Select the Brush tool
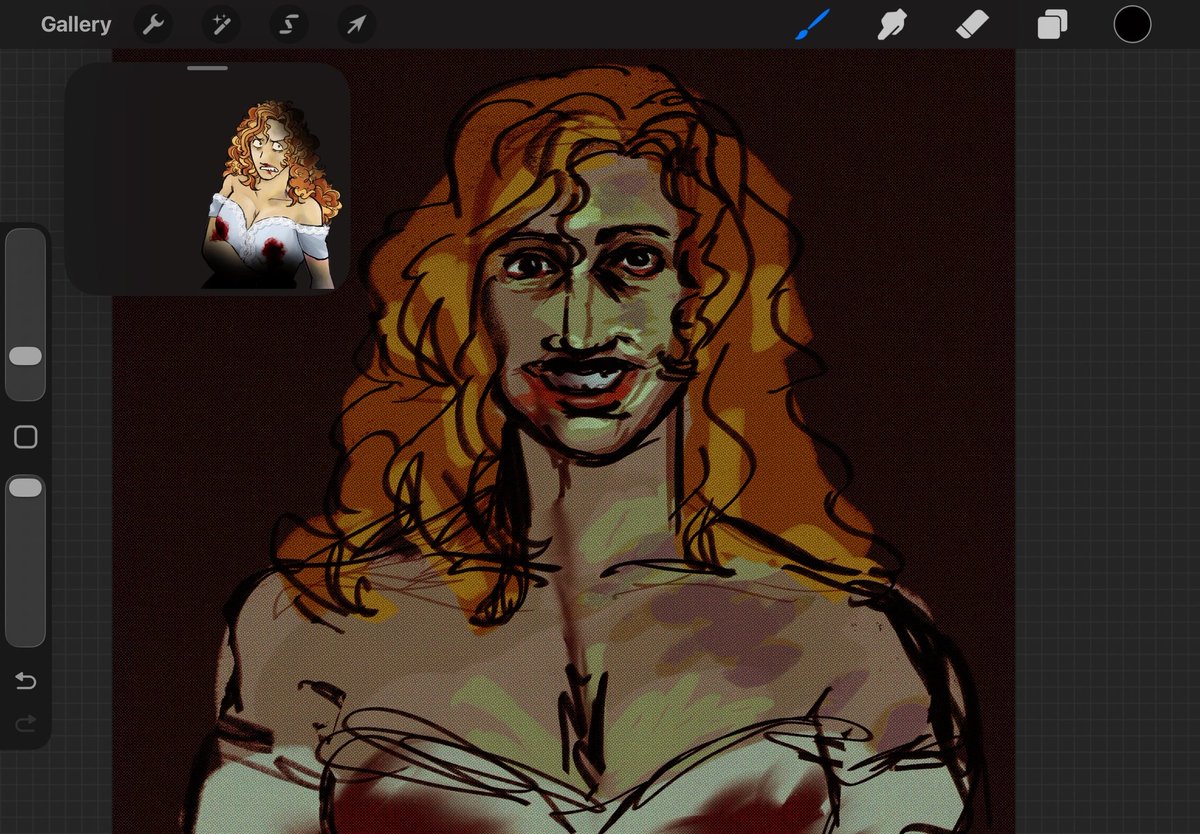1200x834 pixels. coord(813,25)
